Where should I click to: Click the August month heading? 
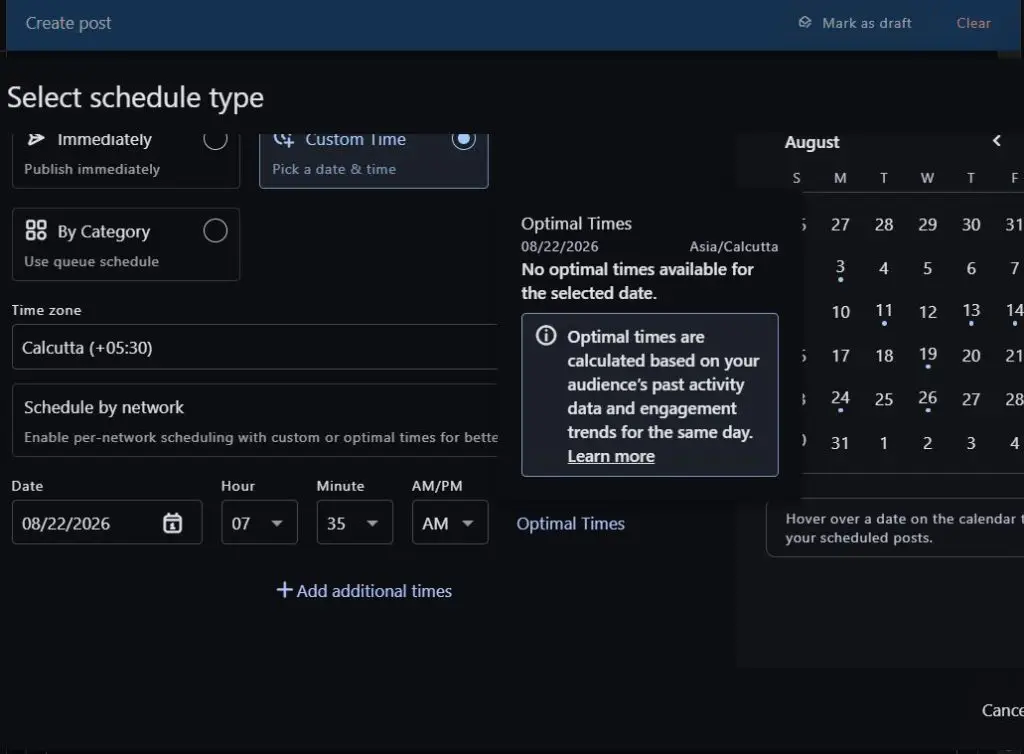click(812, 142)
